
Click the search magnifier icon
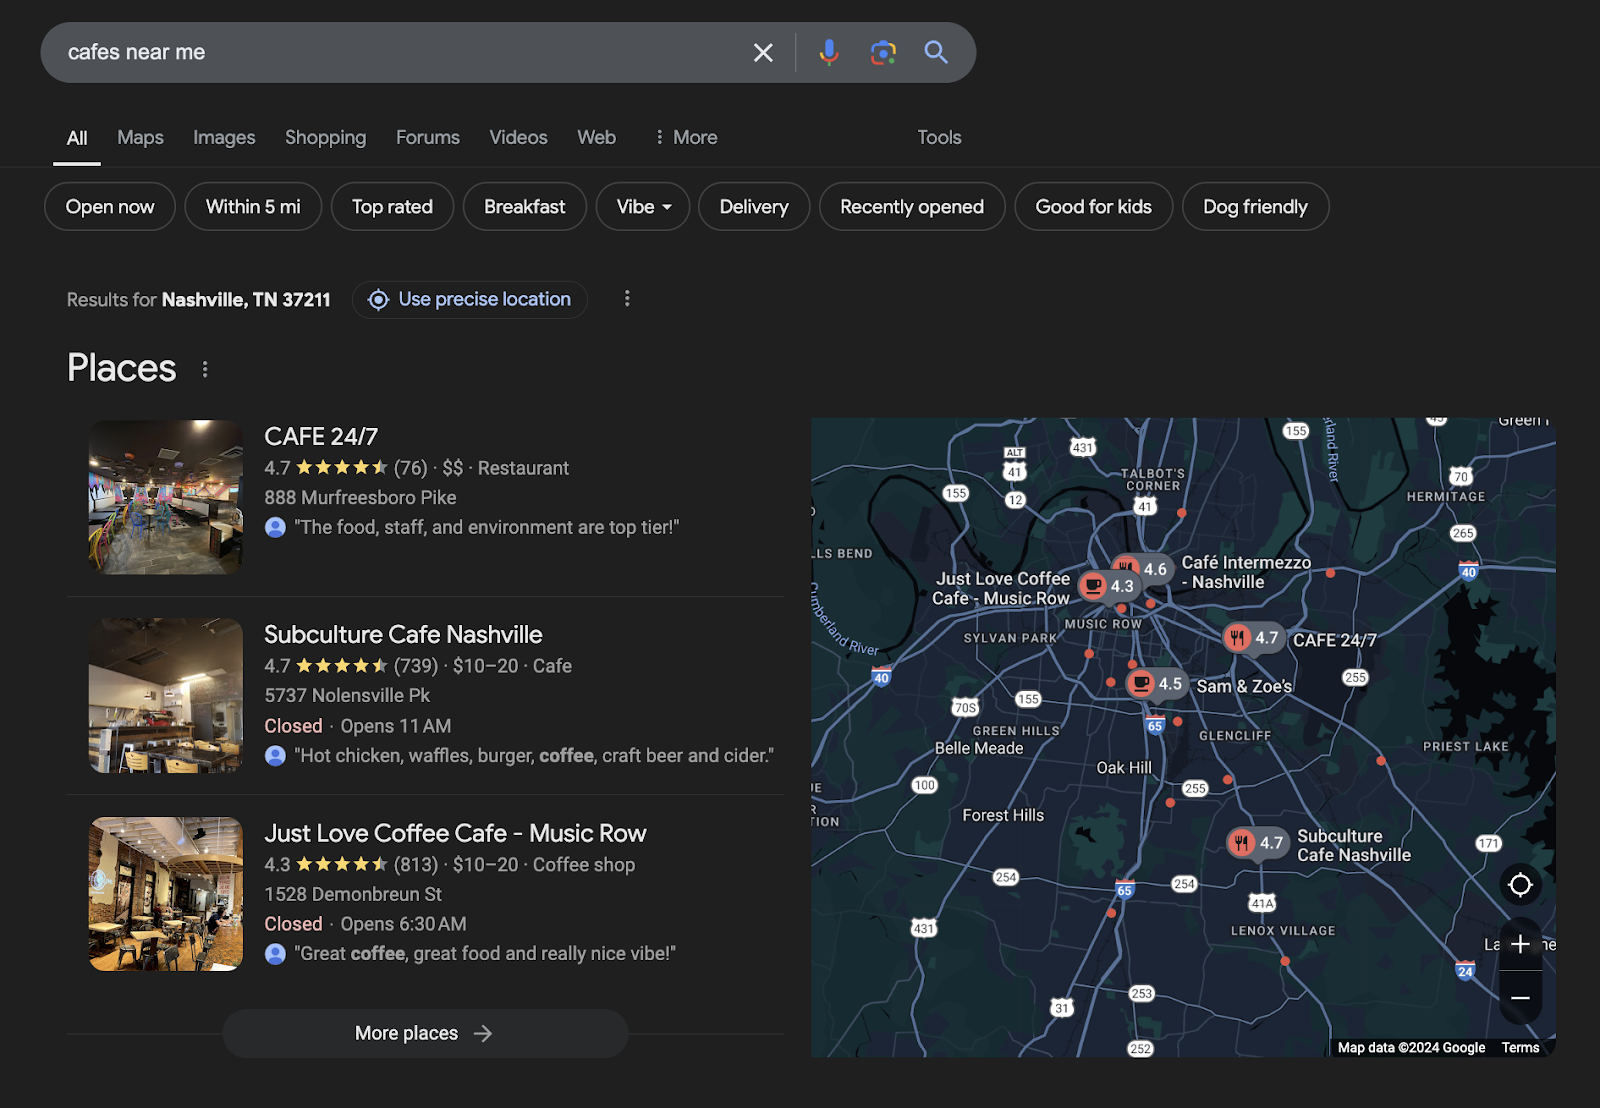pos(936,52)
